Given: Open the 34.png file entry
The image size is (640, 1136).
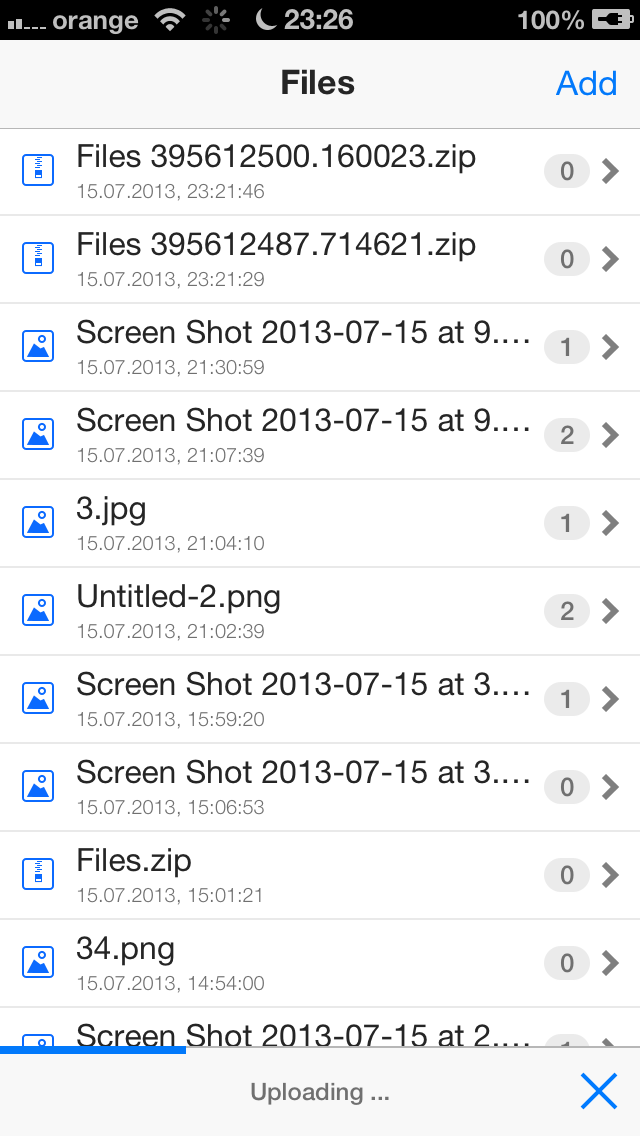Looking at the screenshot, I should click(x=300, y=963).
